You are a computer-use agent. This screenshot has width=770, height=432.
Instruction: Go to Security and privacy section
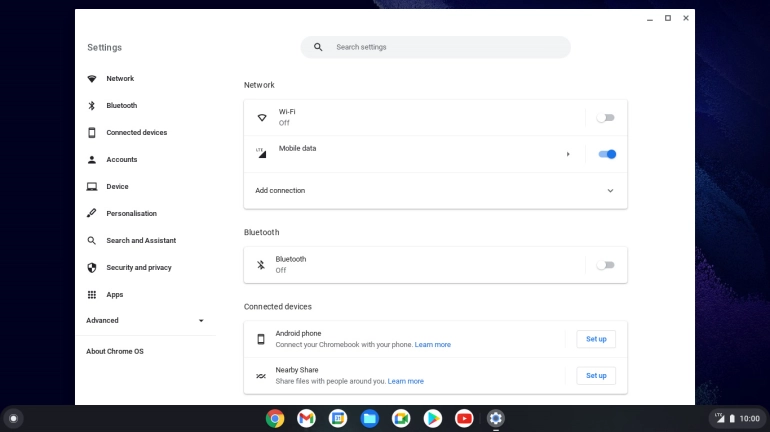[138, 268]
